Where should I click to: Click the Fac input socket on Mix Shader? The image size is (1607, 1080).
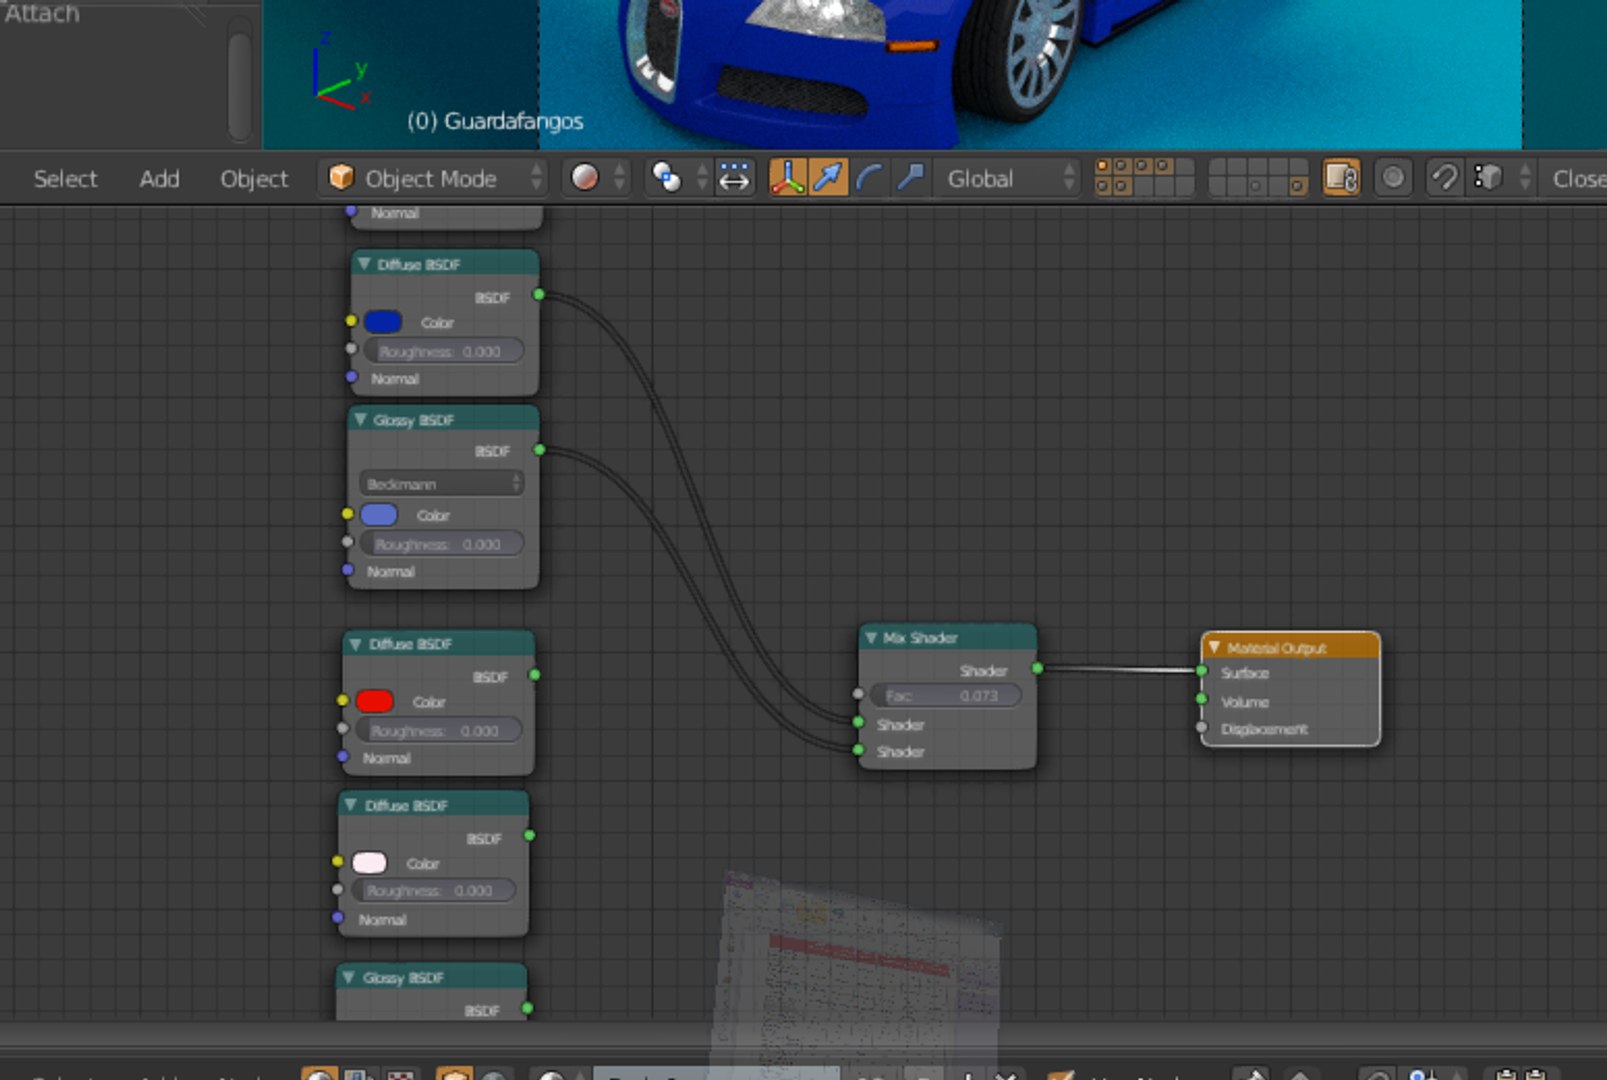(858, 693)
